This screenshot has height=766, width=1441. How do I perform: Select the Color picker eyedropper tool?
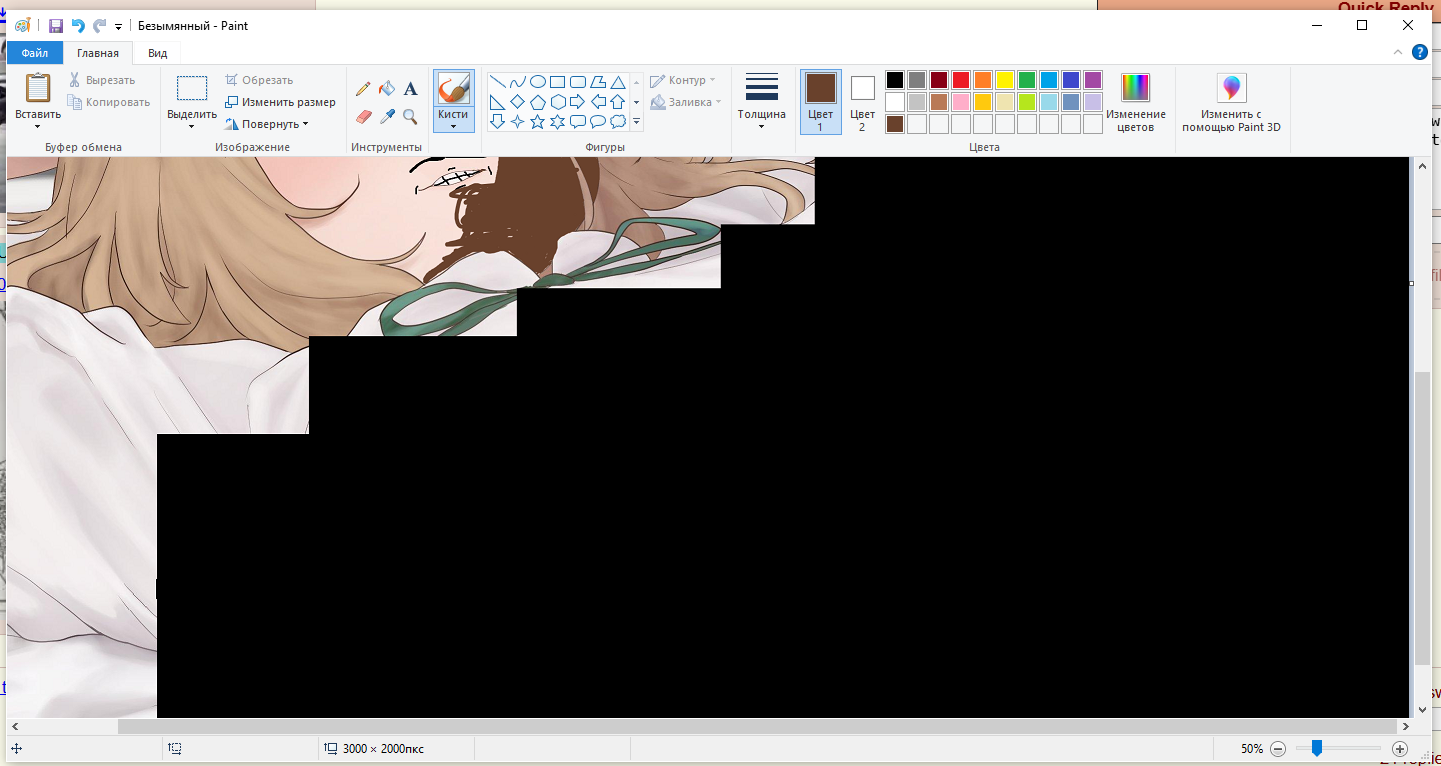coord(387,117)
